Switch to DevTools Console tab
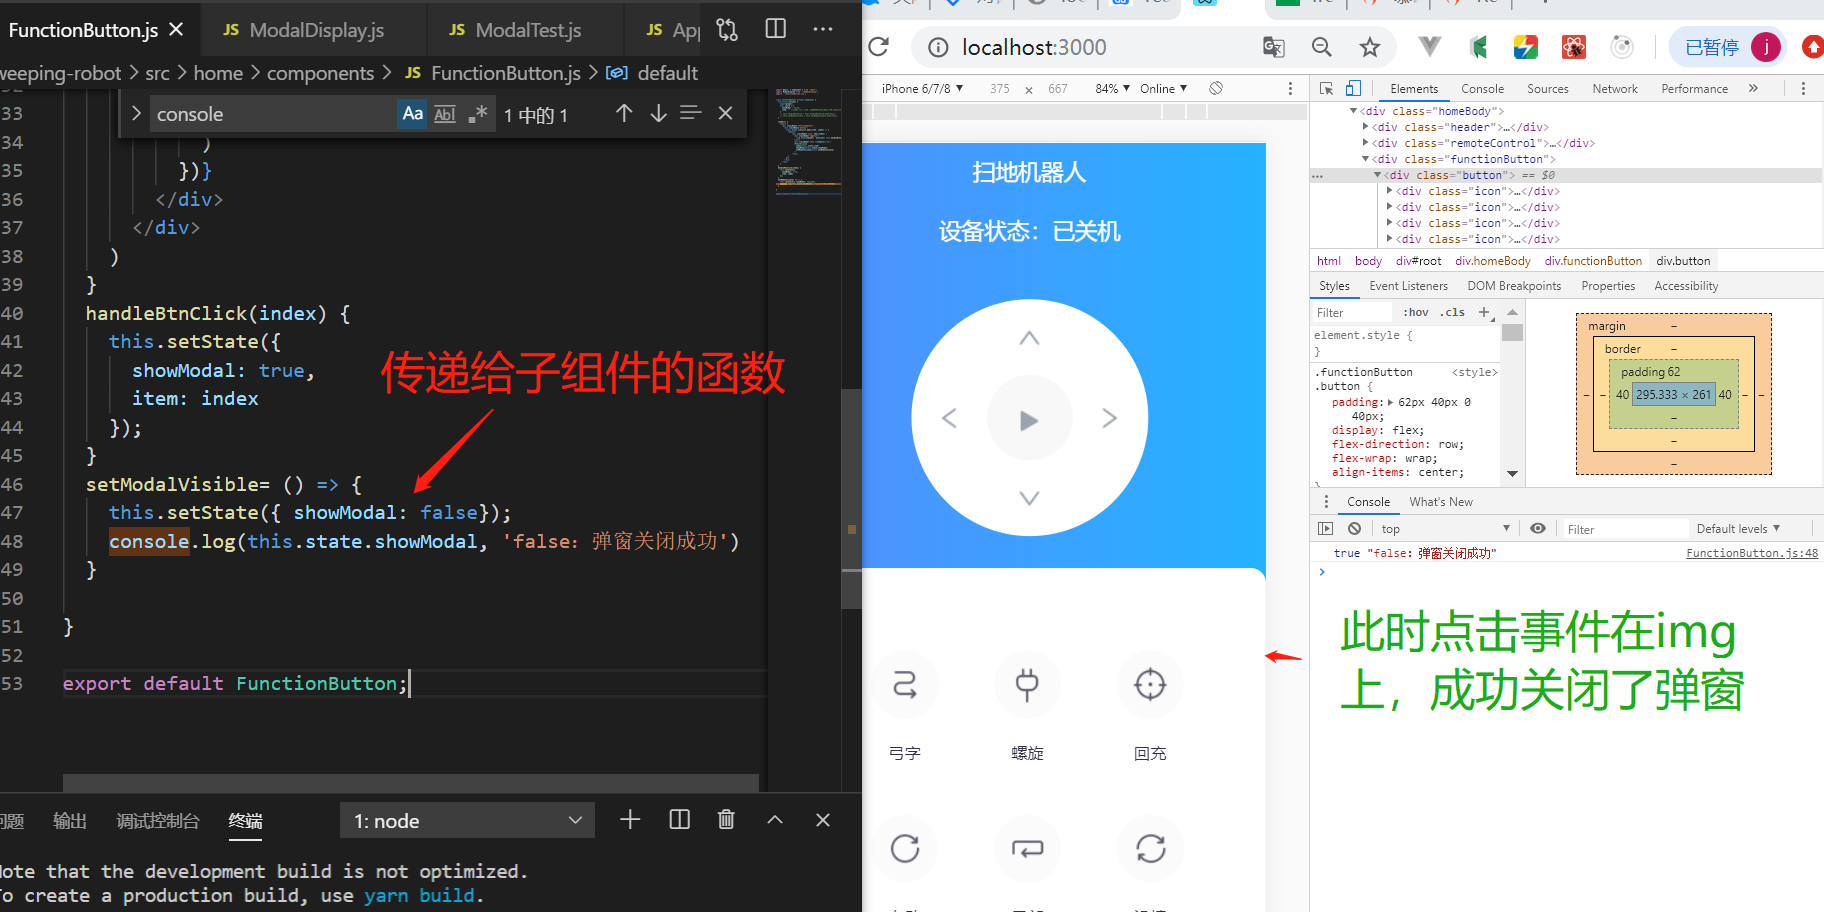The width and height of the screenshot is (1824, 912). click(1482, 89)
